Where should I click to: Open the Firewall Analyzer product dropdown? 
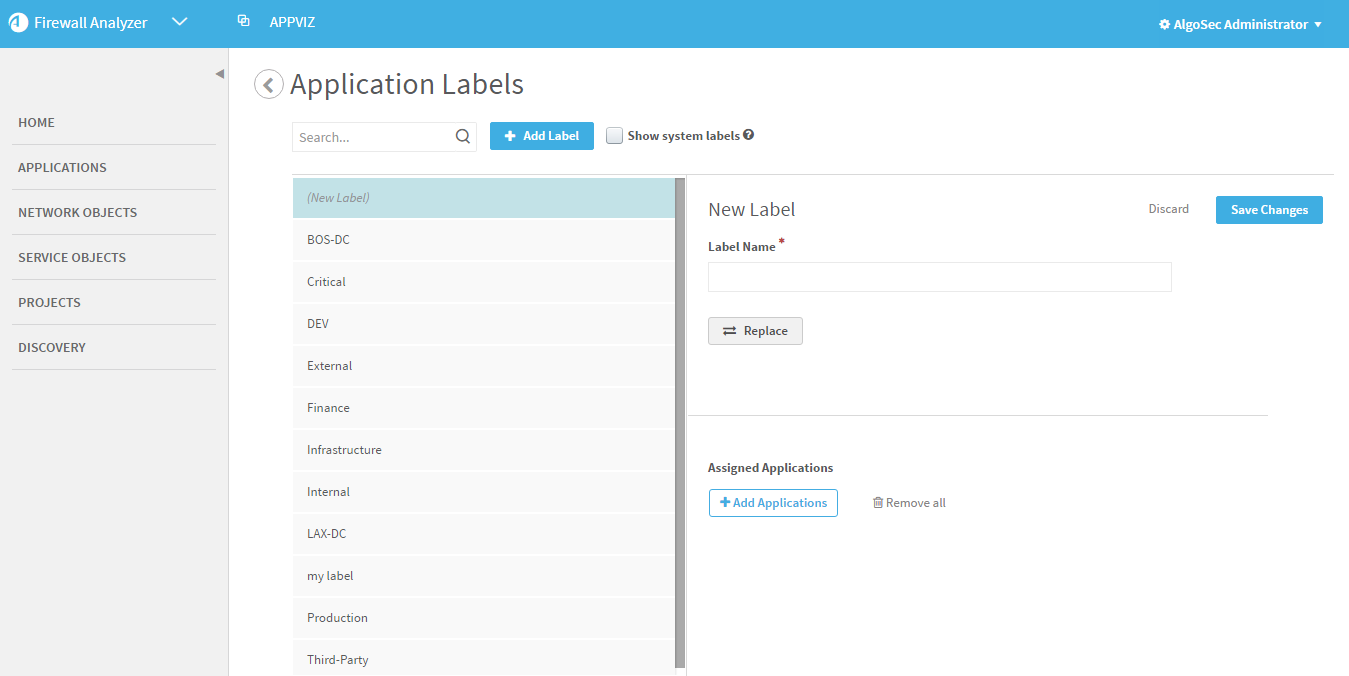tap(180, 22)
